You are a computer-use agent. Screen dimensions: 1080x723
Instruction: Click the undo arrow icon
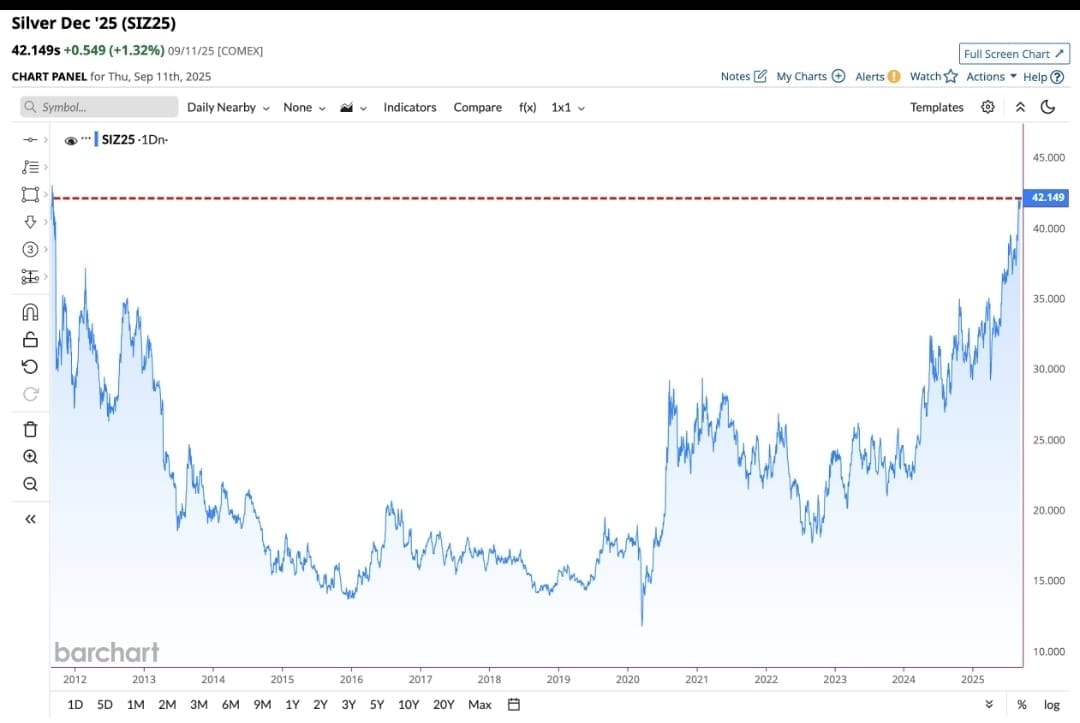[30, 367]
